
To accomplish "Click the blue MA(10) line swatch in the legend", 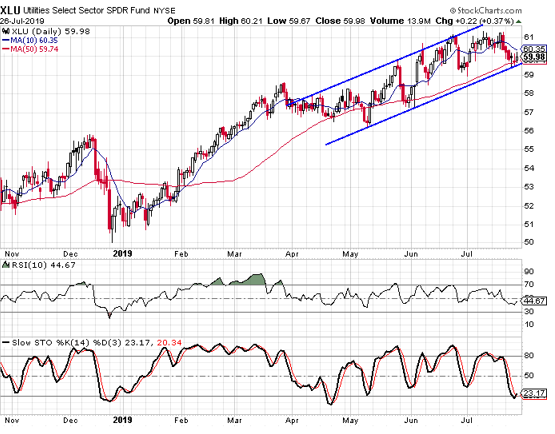I will 6,40.
